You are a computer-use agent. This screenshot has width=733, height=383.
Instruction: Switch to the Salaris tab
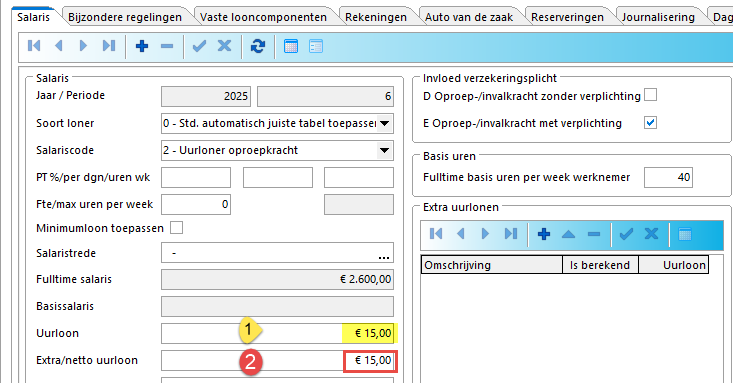point(33,17)
